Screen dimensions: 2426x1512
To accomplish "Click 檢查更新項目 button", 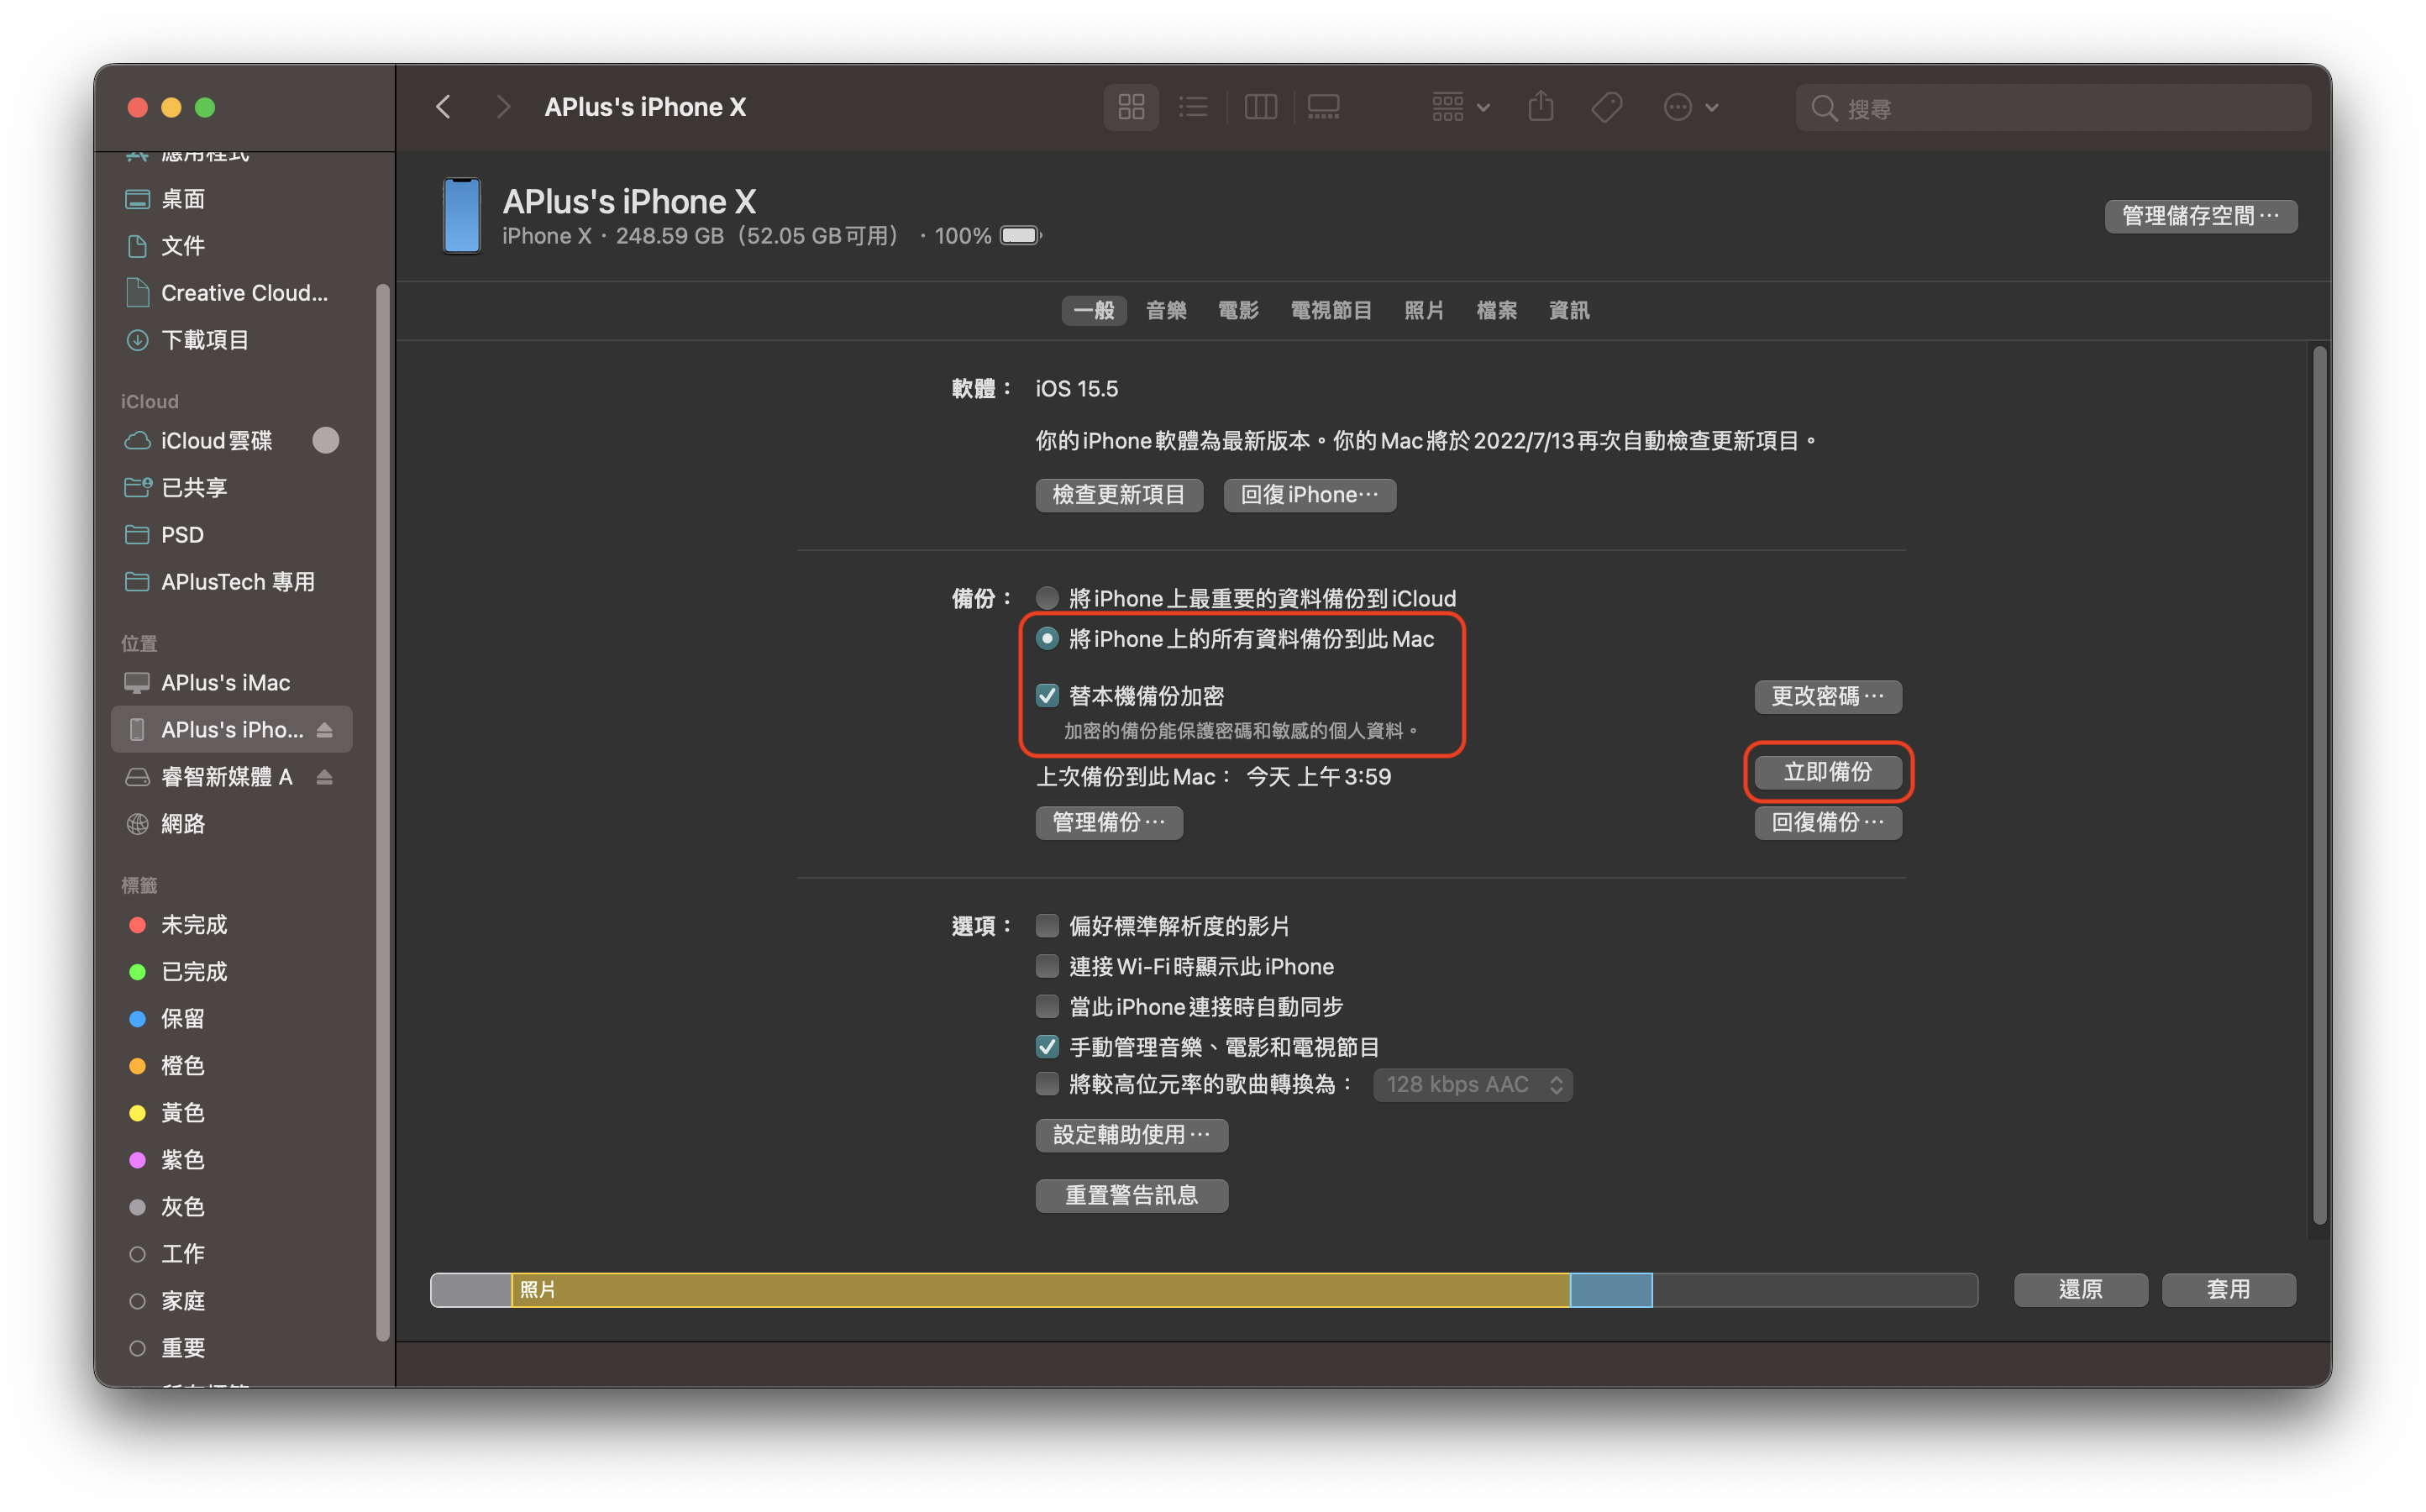I will pyautogui.click(x=1119, y=495).
